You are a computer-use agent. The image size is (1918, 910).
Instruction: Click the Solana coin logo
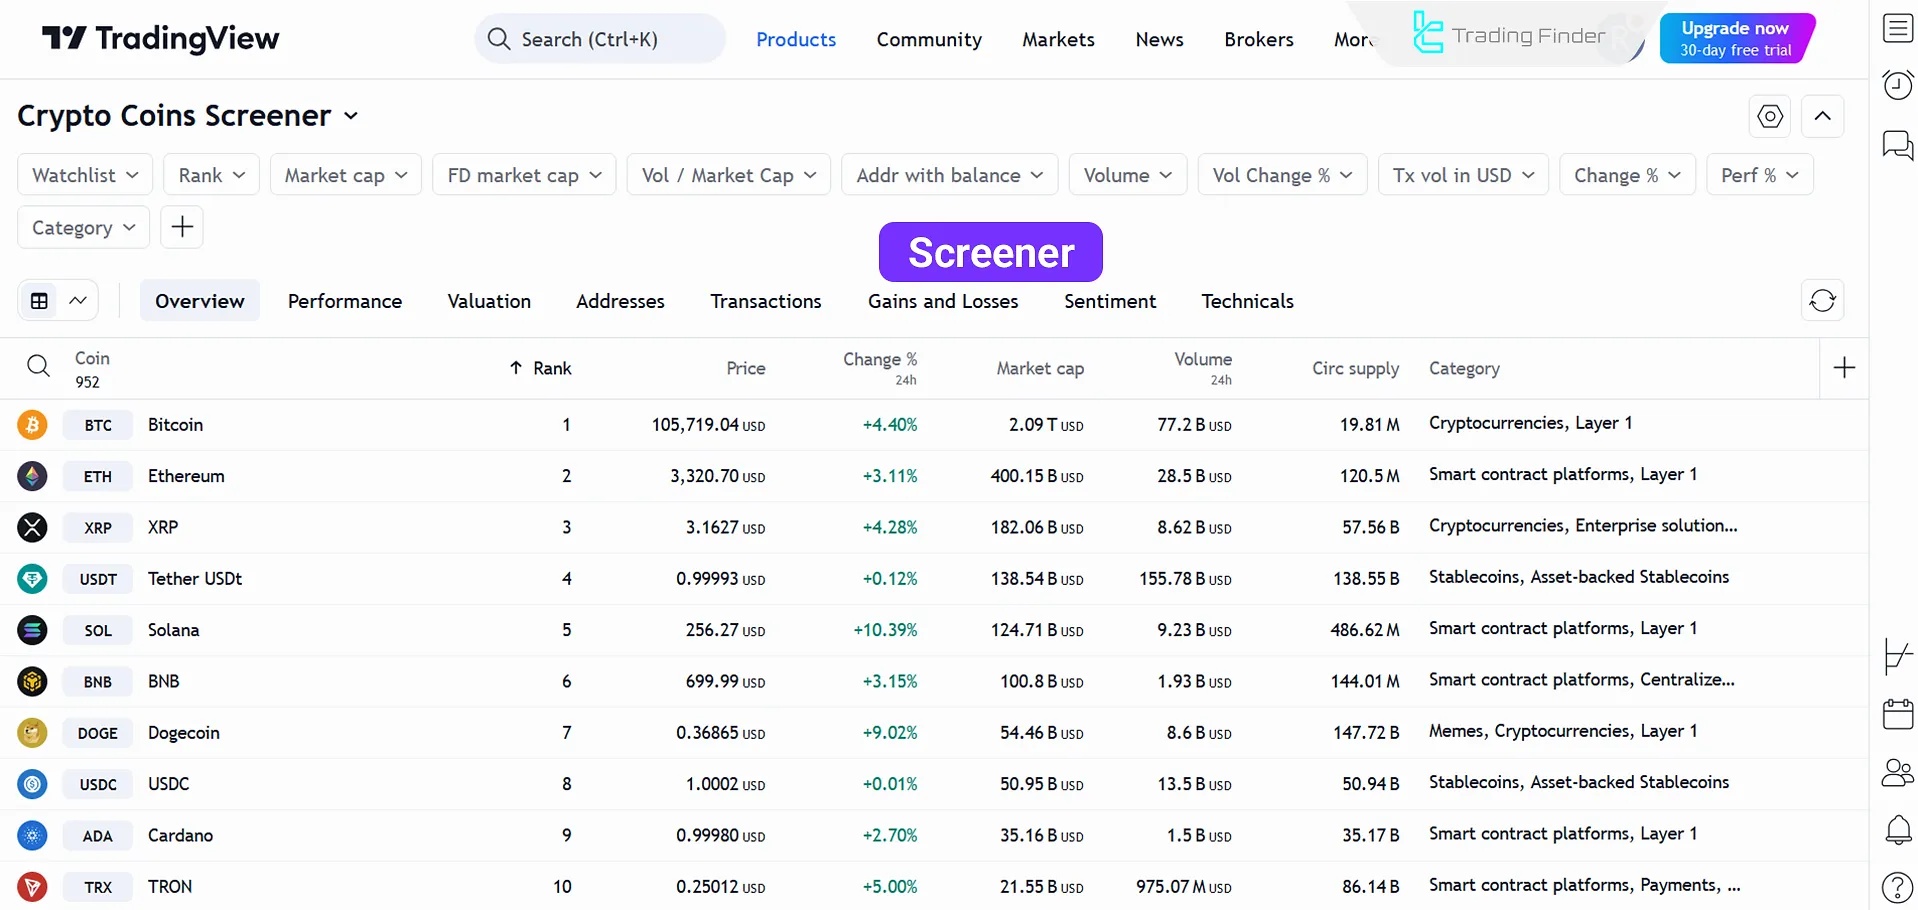pyautogui.click(x=32, y=630)
